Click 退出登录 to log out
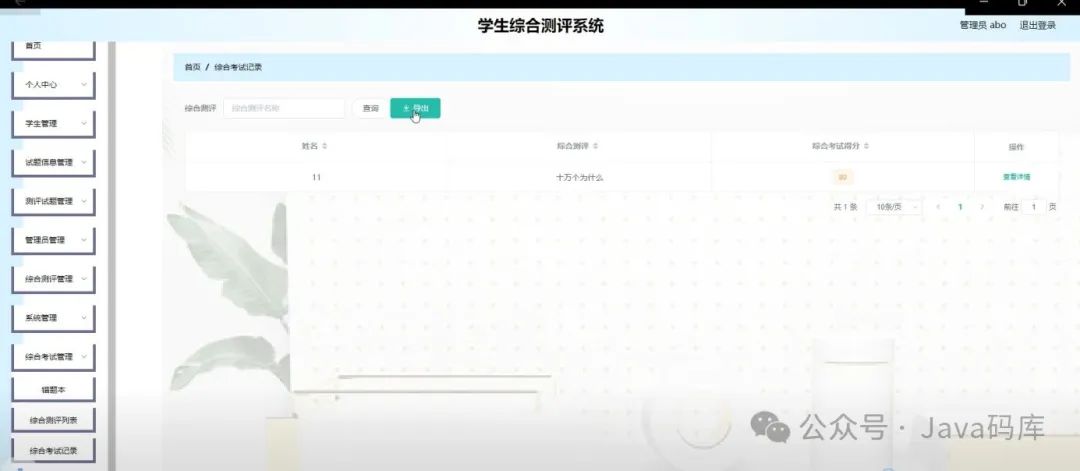This screenshot has height=471, width=1080. click(x=1037, y=25)
